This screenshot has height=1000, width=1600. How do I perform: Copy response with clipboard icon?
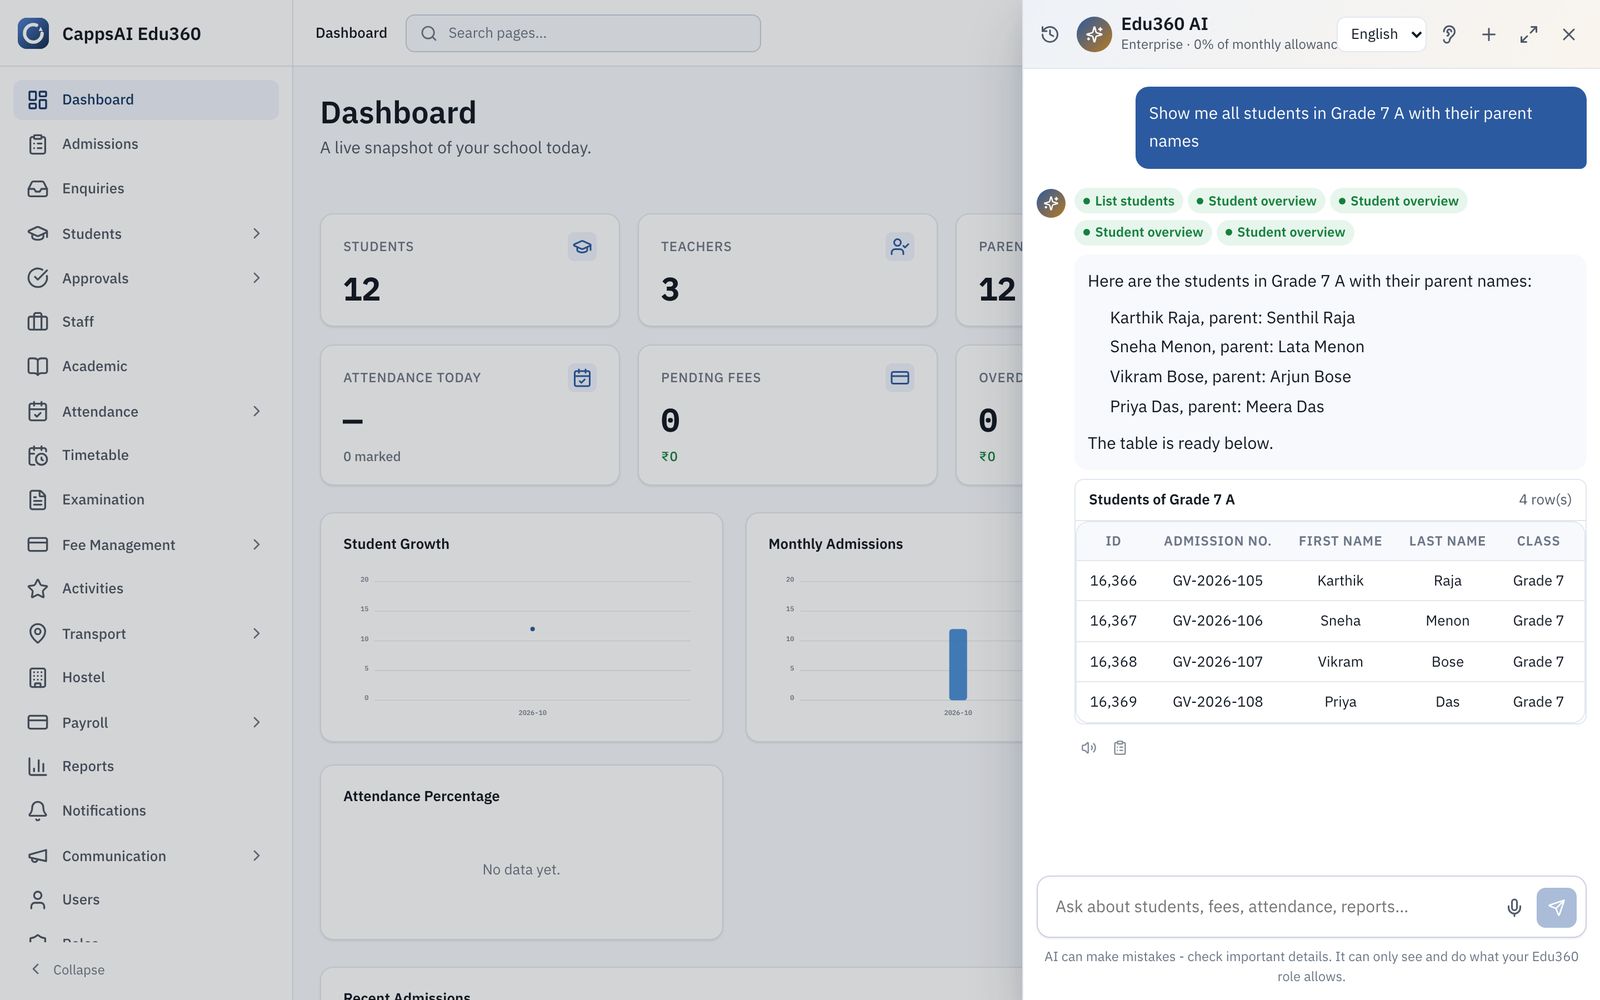(x=1120, y=748)
